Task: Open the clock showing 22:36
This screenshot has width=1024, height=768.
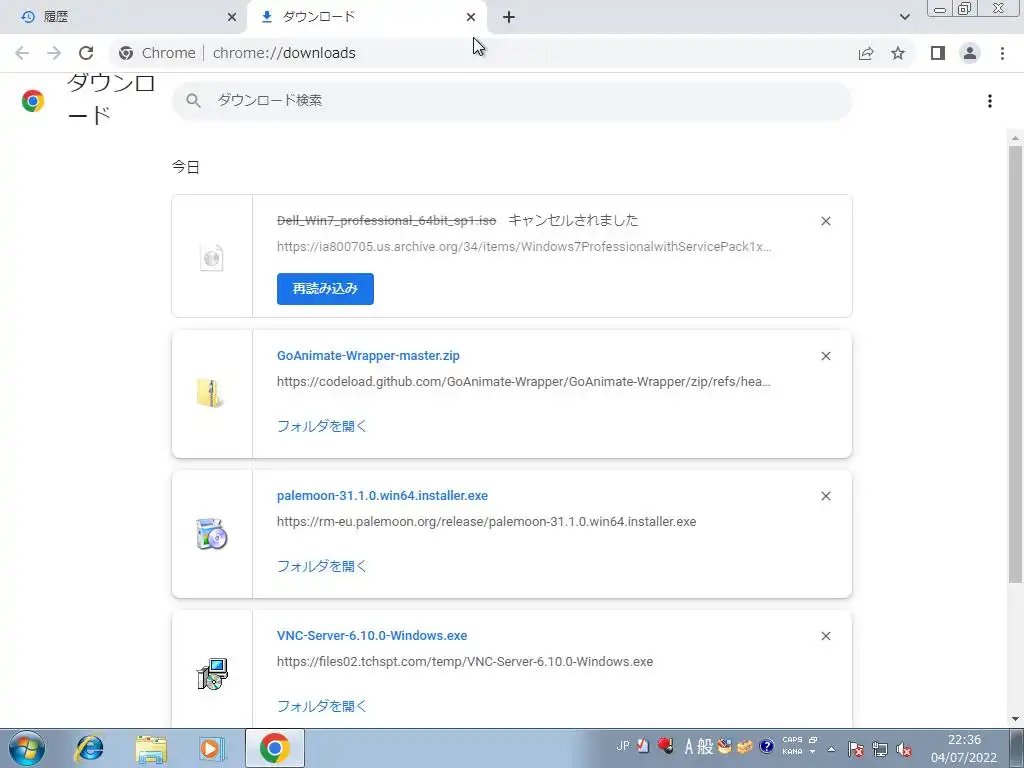Action: click(964, 748)
